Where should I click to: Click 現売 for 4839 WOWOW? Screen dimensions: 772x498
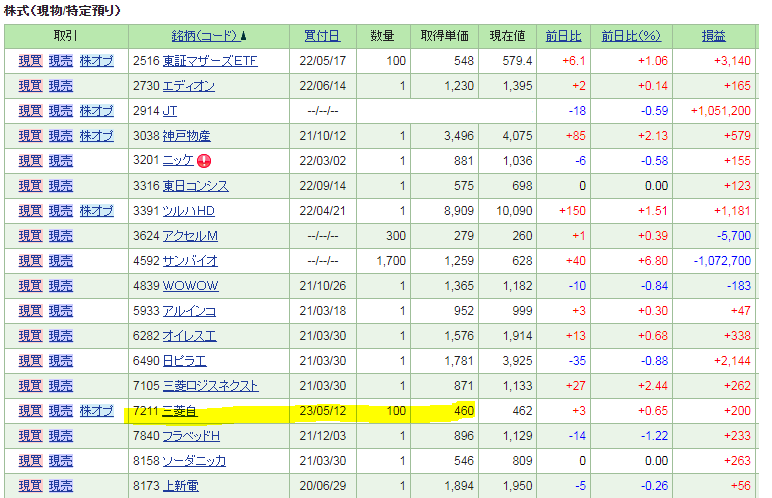coord(61,286)
